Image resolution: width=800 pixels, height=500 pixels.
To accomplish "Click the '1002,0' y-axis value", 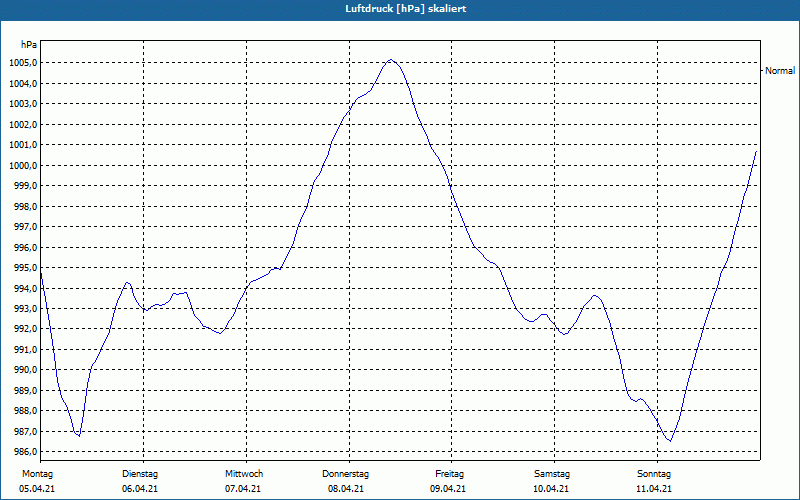I will pyautogui.click(x=23, y=124).
